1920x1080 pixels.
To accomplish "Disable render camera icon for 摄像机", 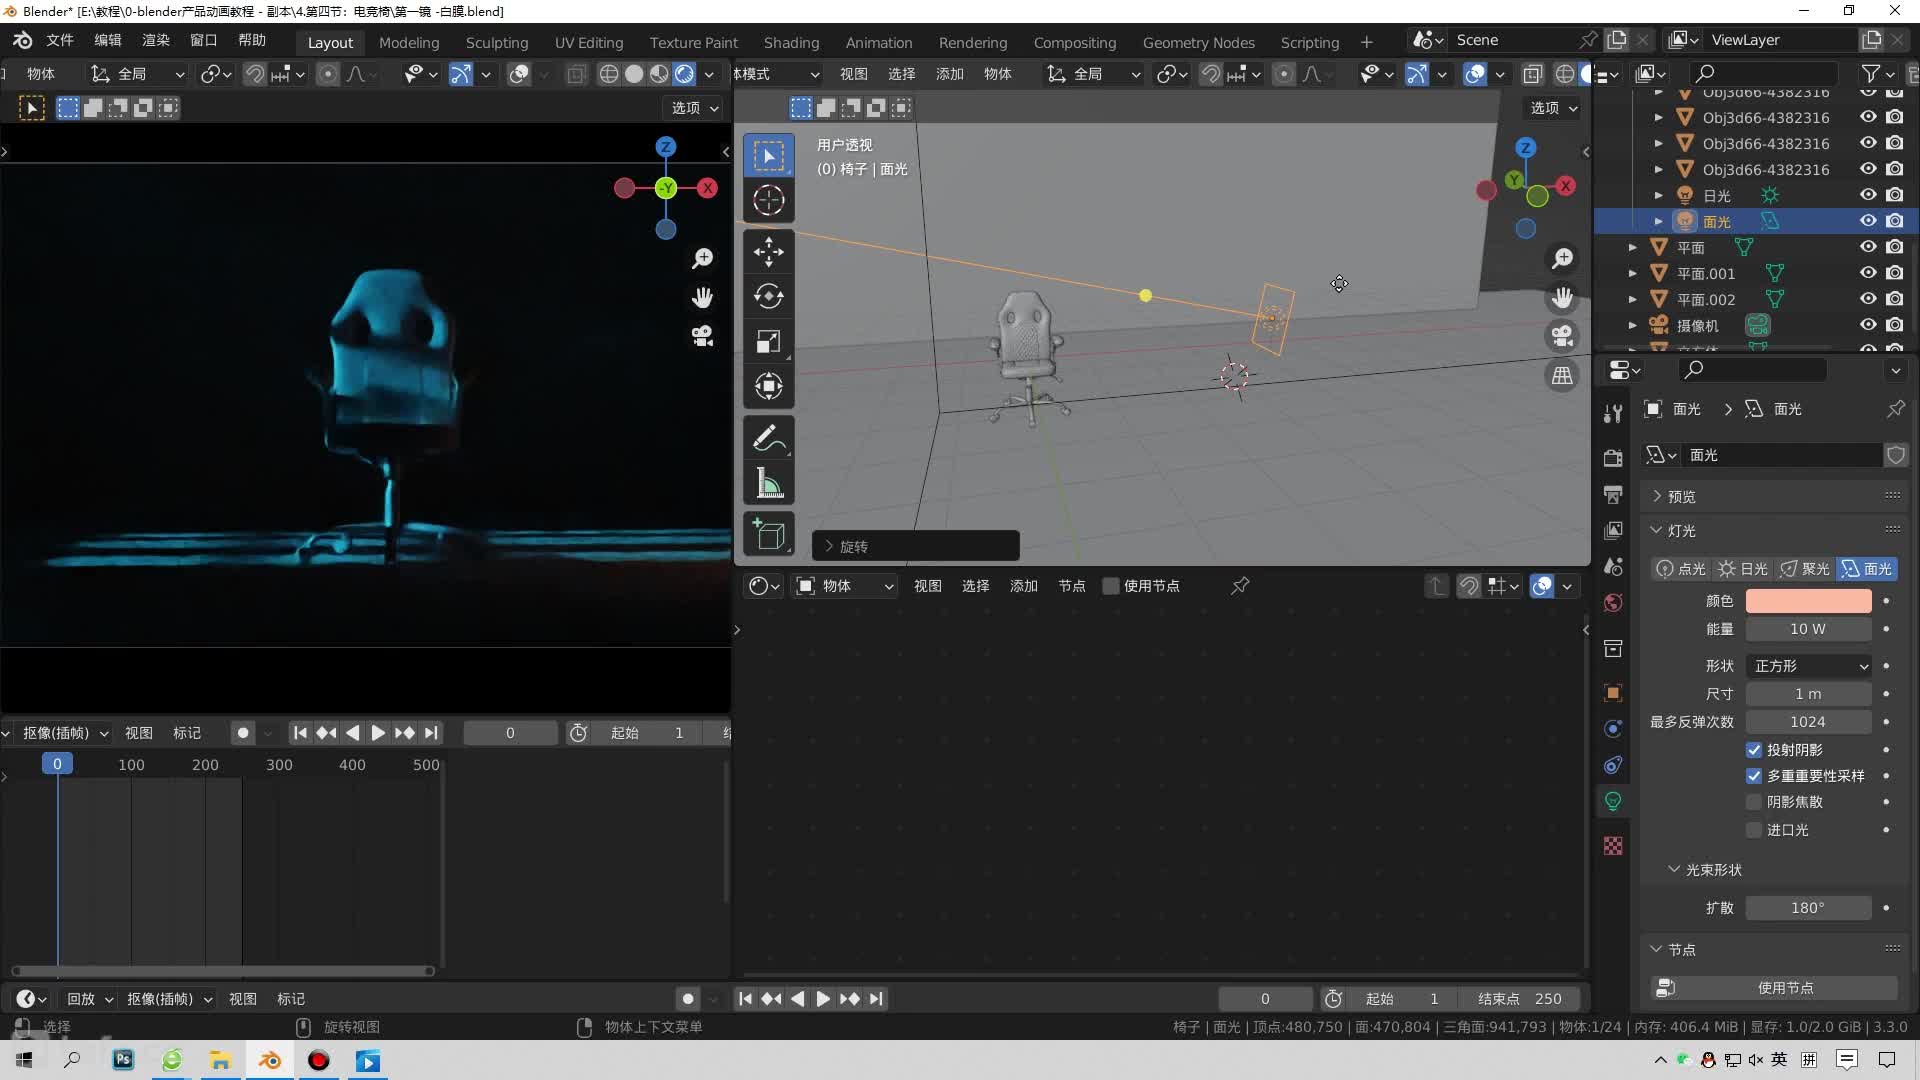I will point(1894,325).
